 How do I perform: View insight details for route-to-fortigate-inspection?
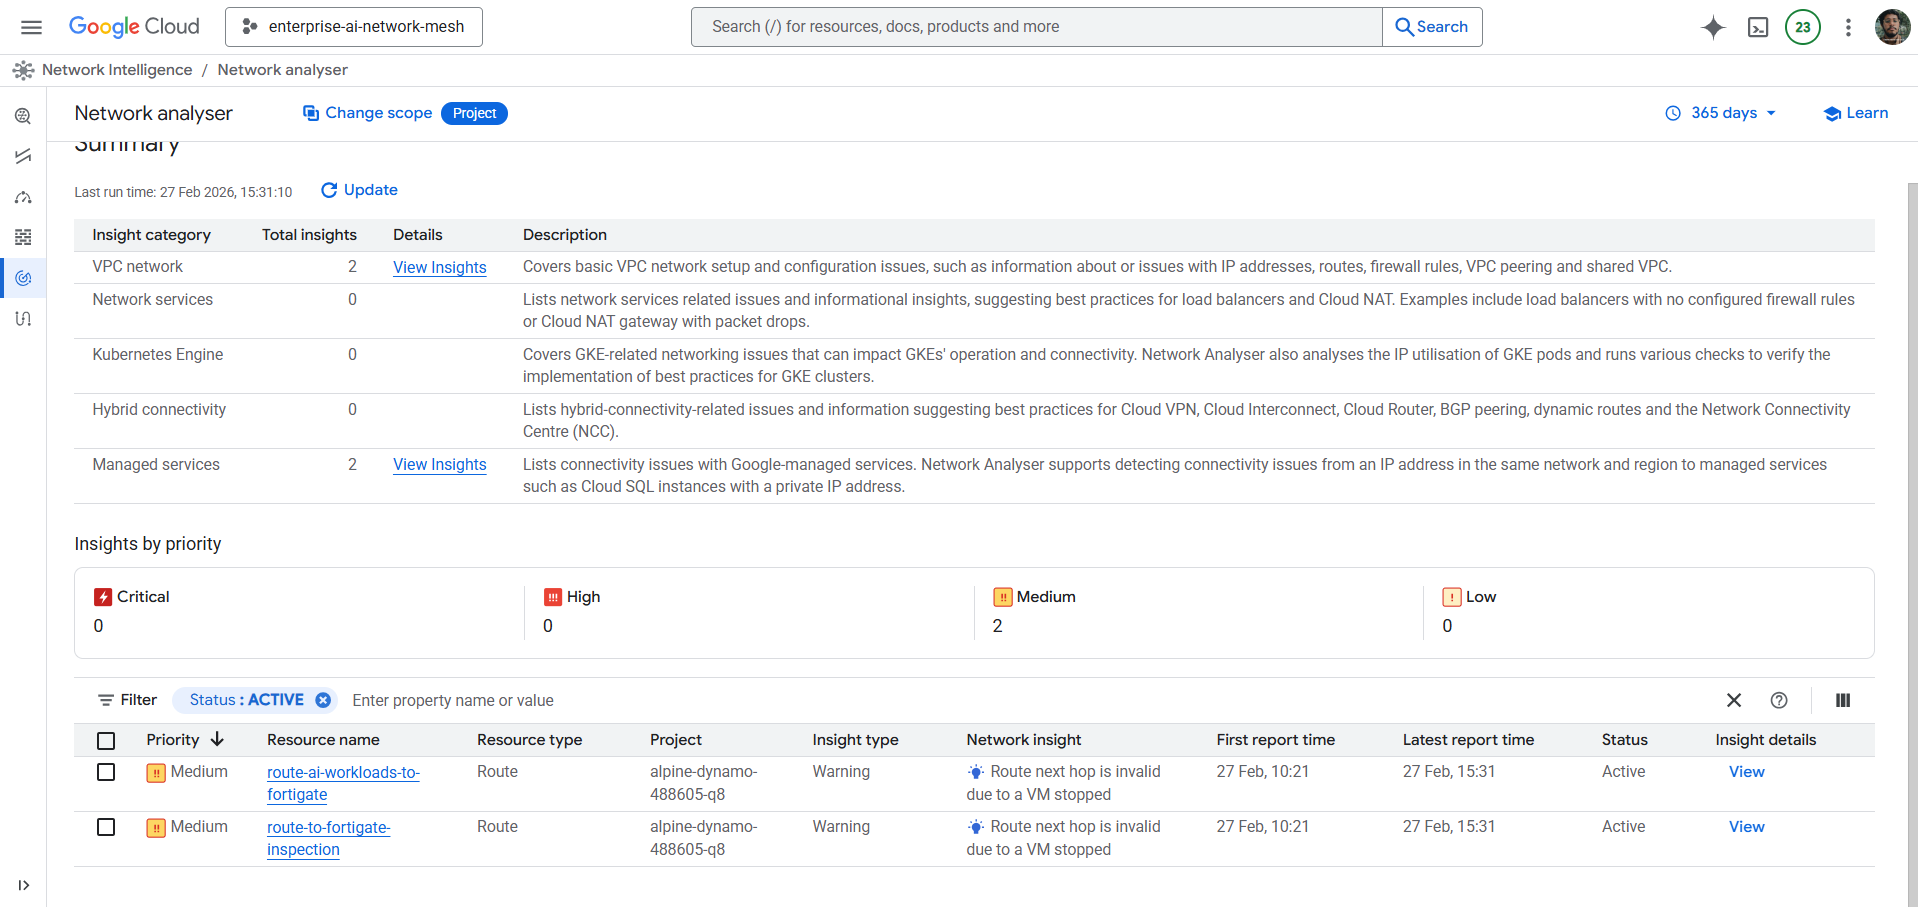point(1747,827)
